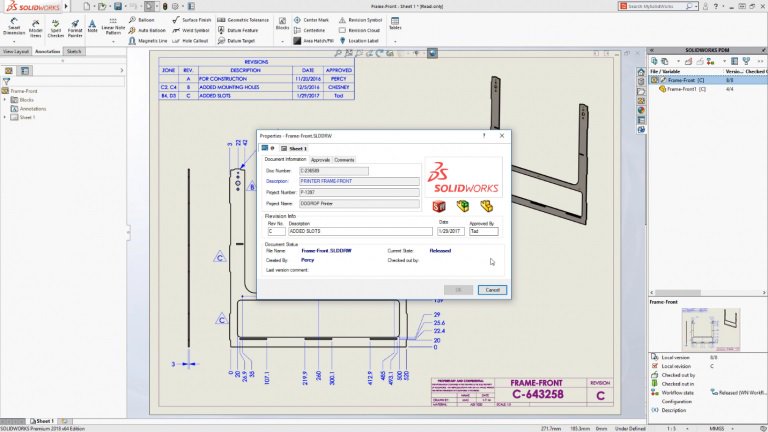768x432 pixels.
Task: Click the Auto Balloon tool
Action: [x=147, y=30]
